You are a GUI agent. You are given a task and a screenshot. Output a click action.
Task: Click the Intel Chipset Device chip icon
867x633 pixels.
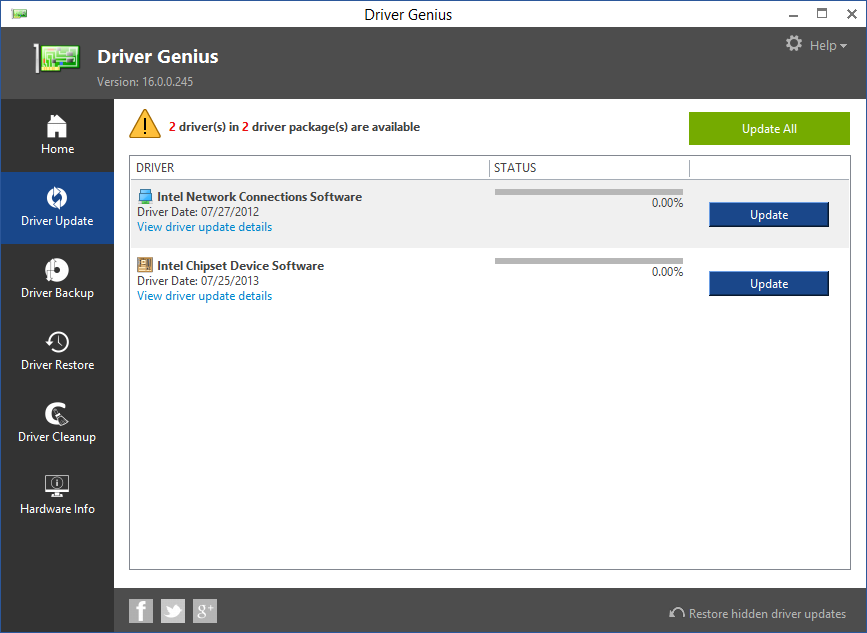(145, 265)
